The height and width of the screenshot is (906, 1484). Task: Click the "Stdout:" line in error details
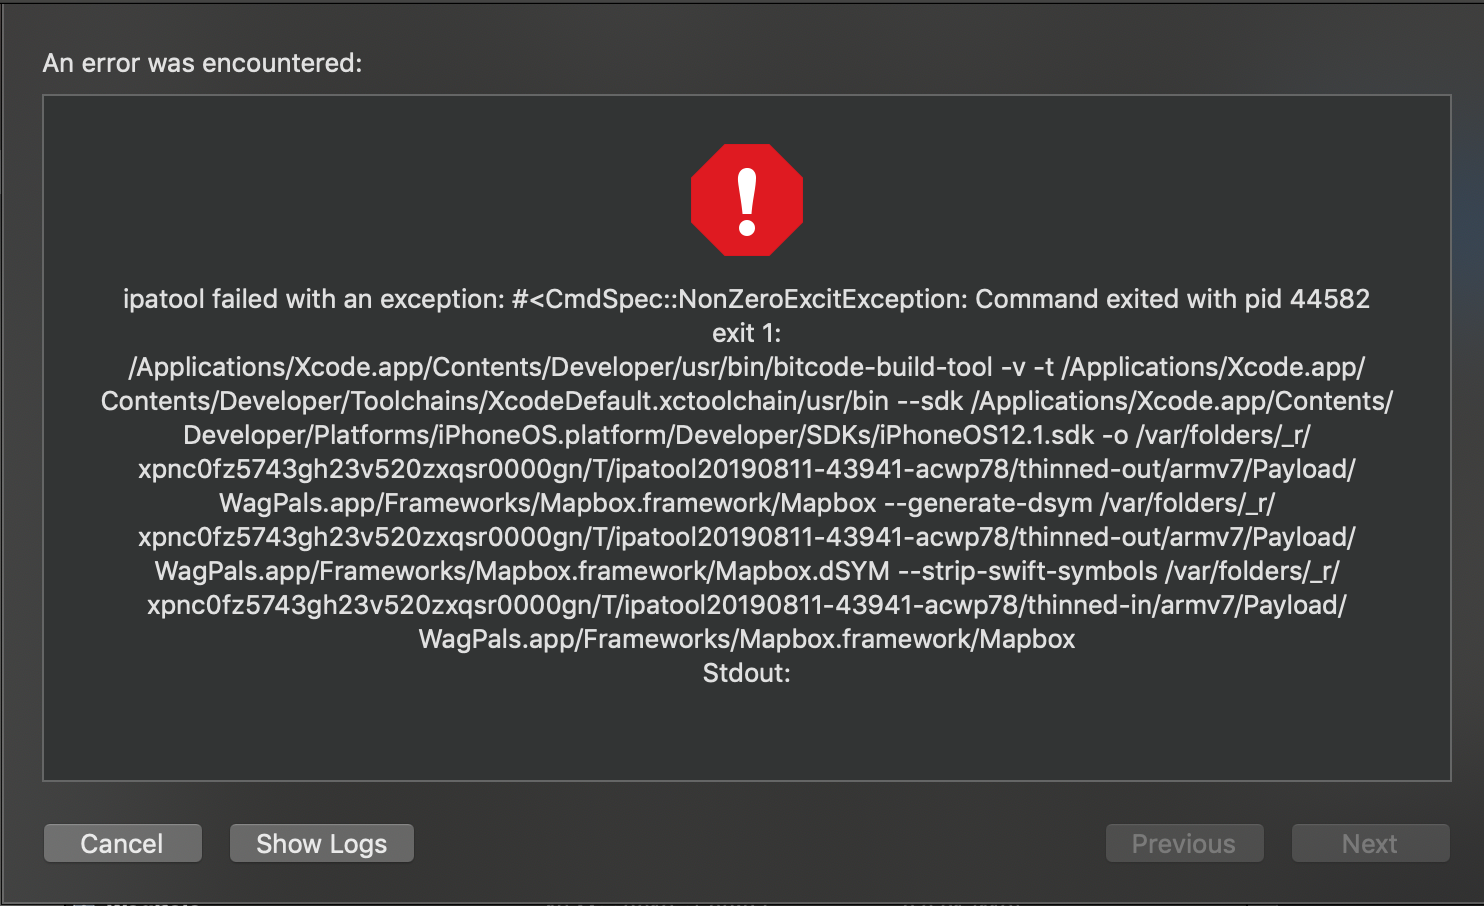745,673
